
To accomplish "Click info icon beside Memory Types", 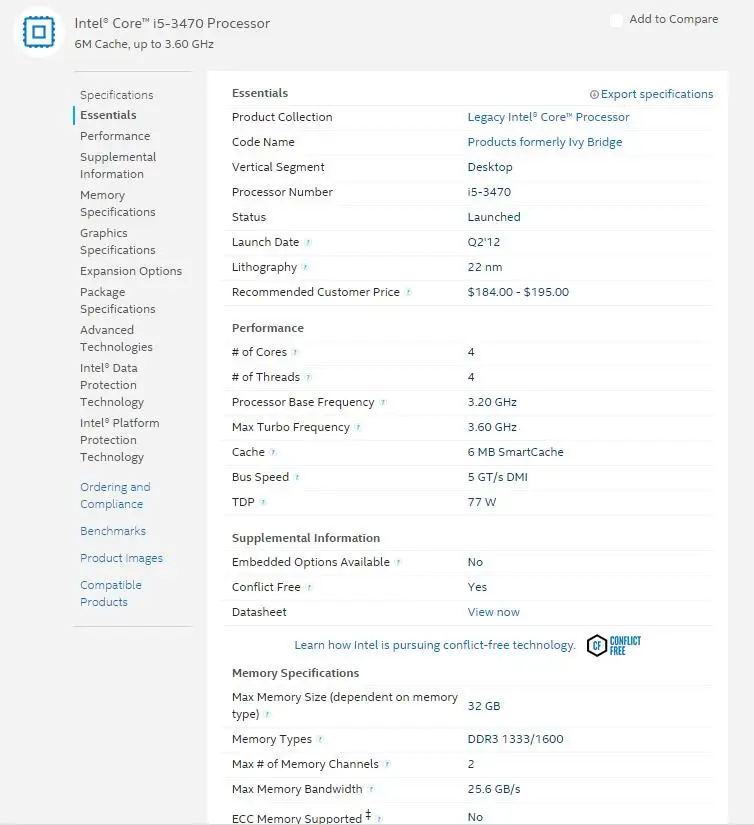I will pos(320,739).
